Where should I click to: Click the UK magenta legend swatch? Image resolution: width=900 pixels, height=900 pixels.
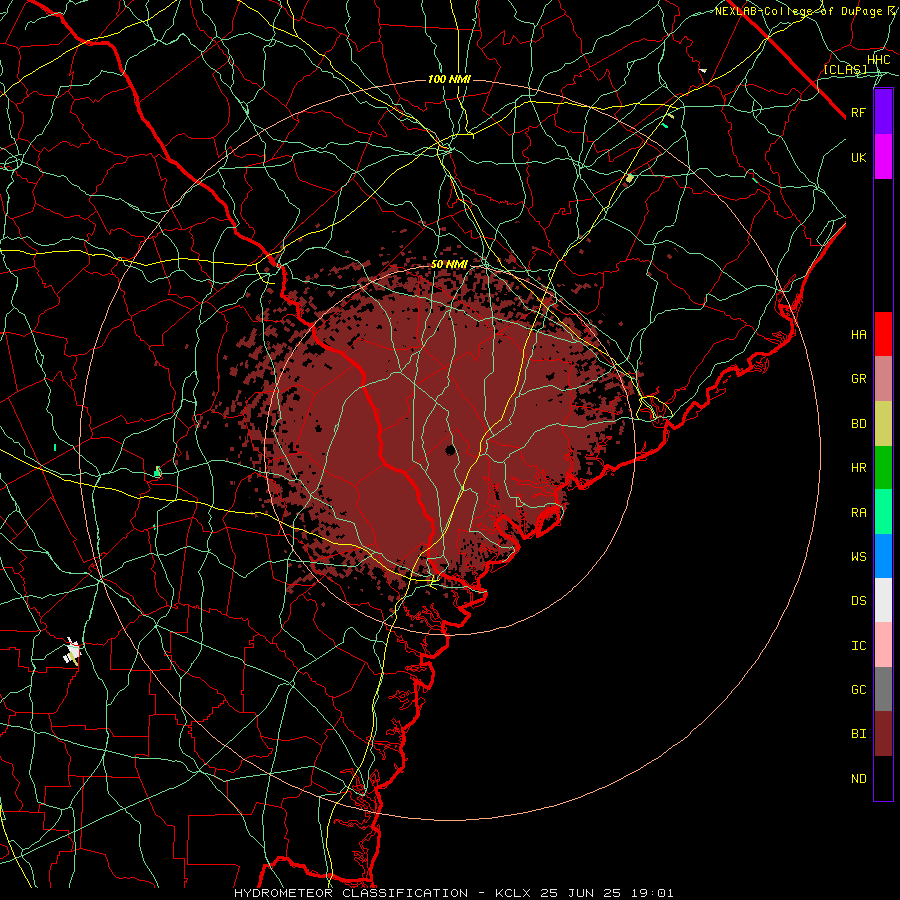pyautogui.click(x=883, y=157)
